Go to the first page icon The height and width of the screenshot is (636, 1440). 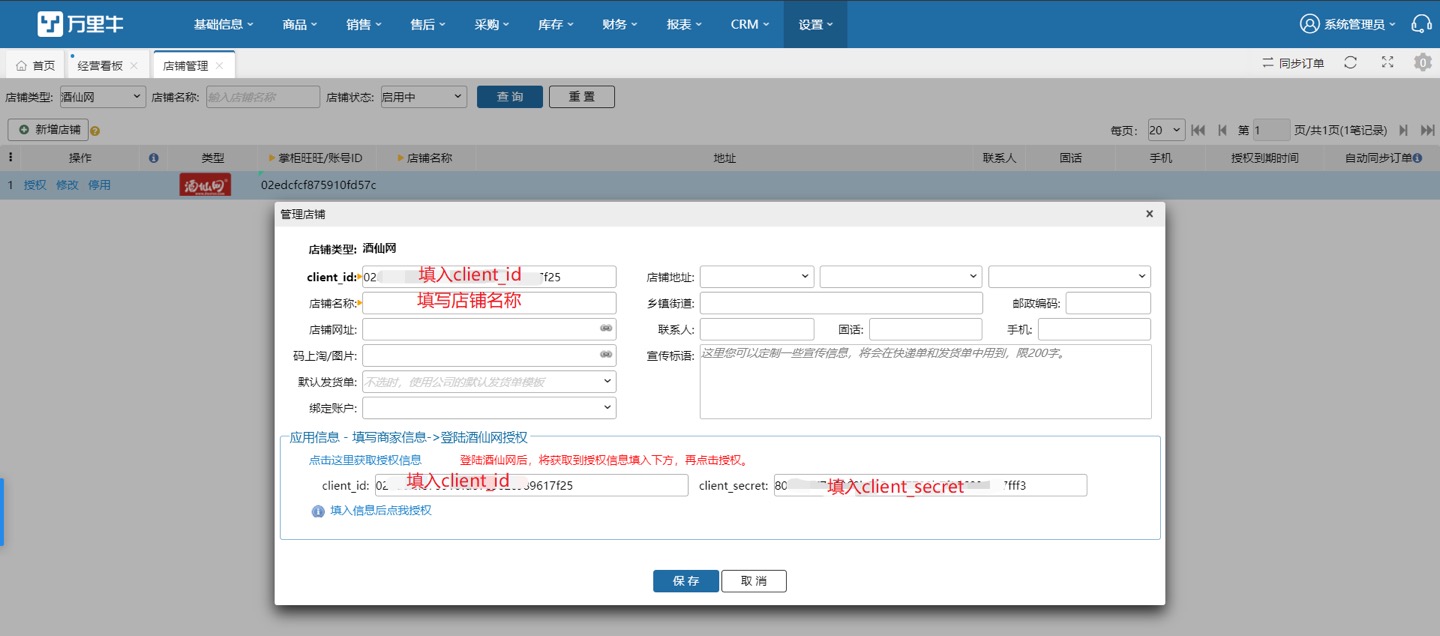pyautogui.click(x=1197, y=130)
